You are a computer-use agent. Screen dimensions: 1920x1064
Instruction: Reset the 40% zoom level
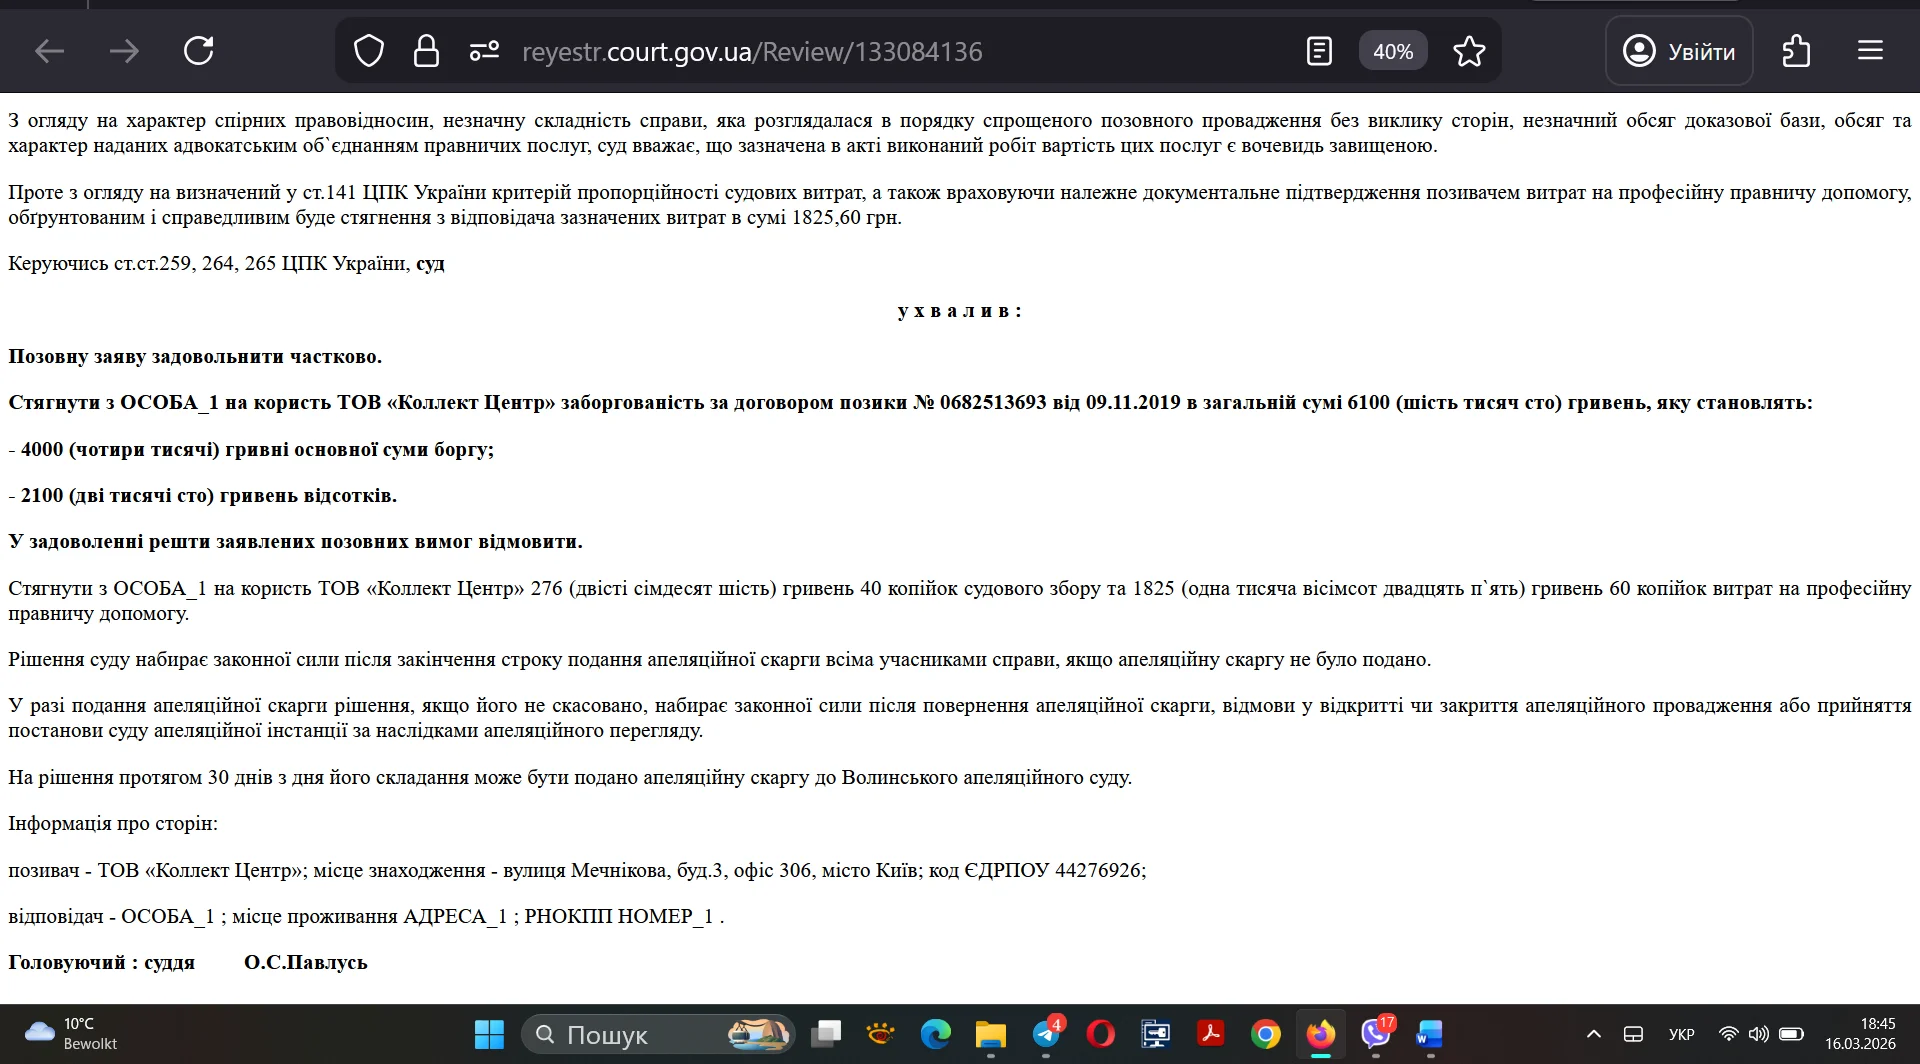(x=1392, y=51)
